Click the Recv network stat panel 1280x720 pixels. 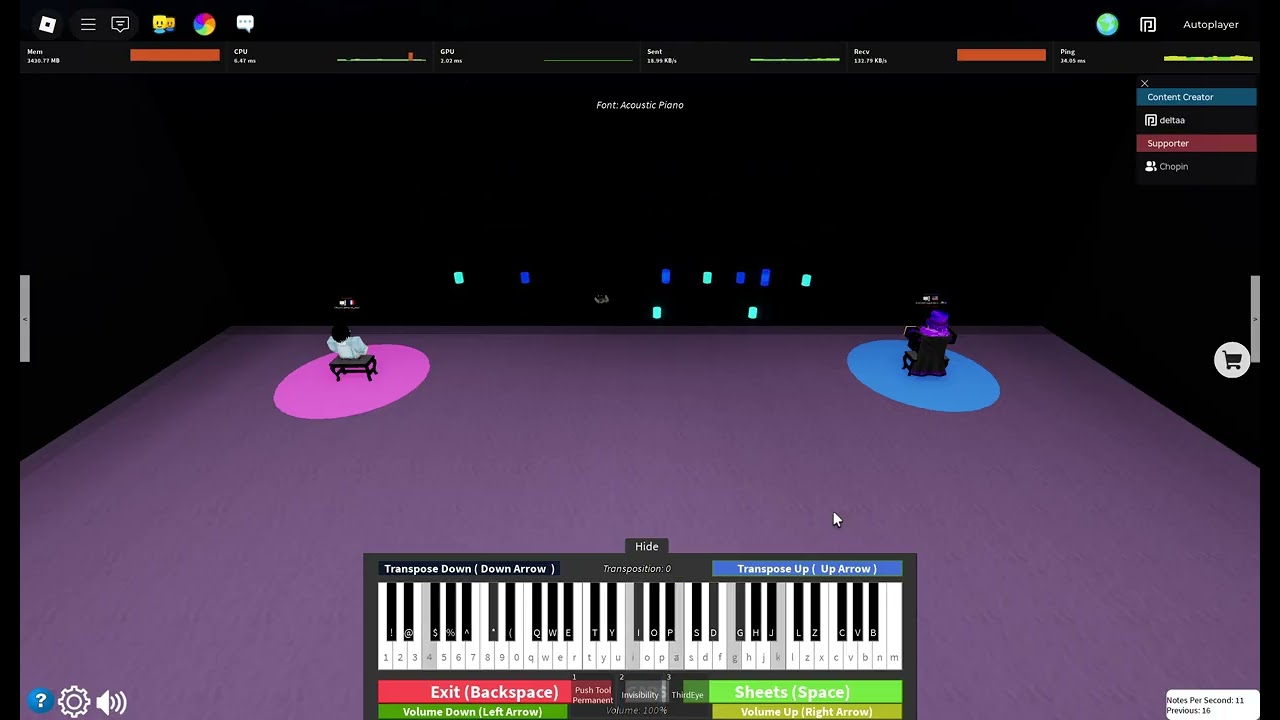[x=950, y=56]
